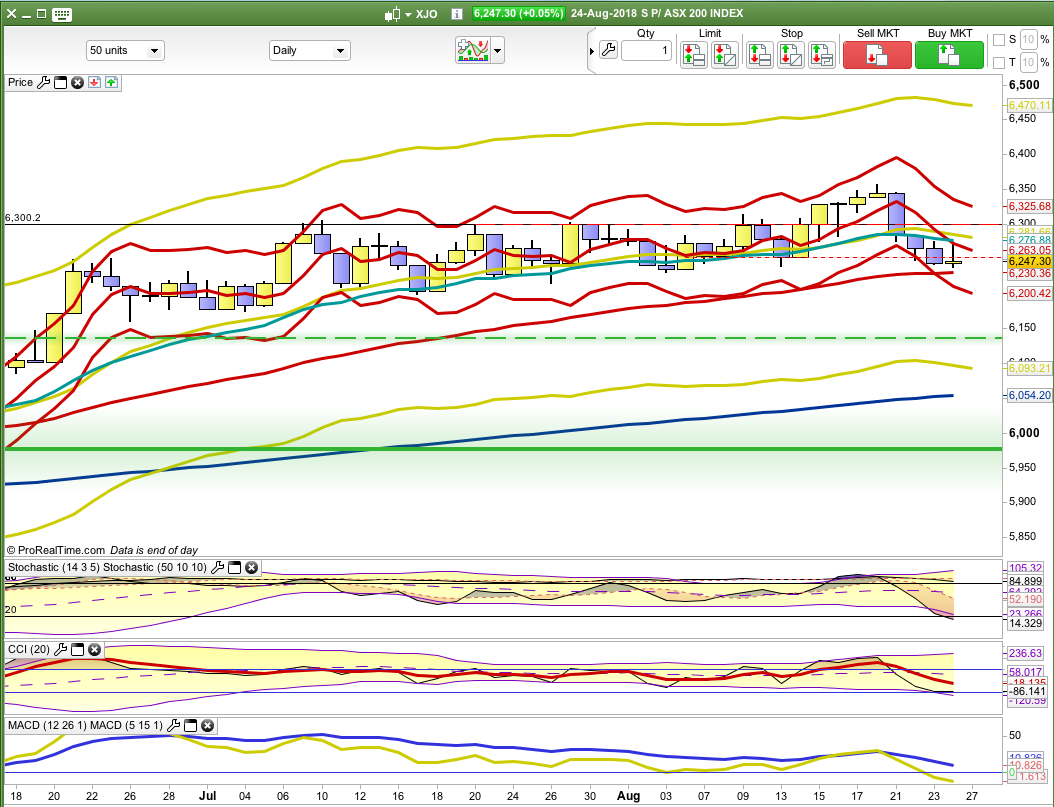Open the 50 units dropdown

point(125,50)
